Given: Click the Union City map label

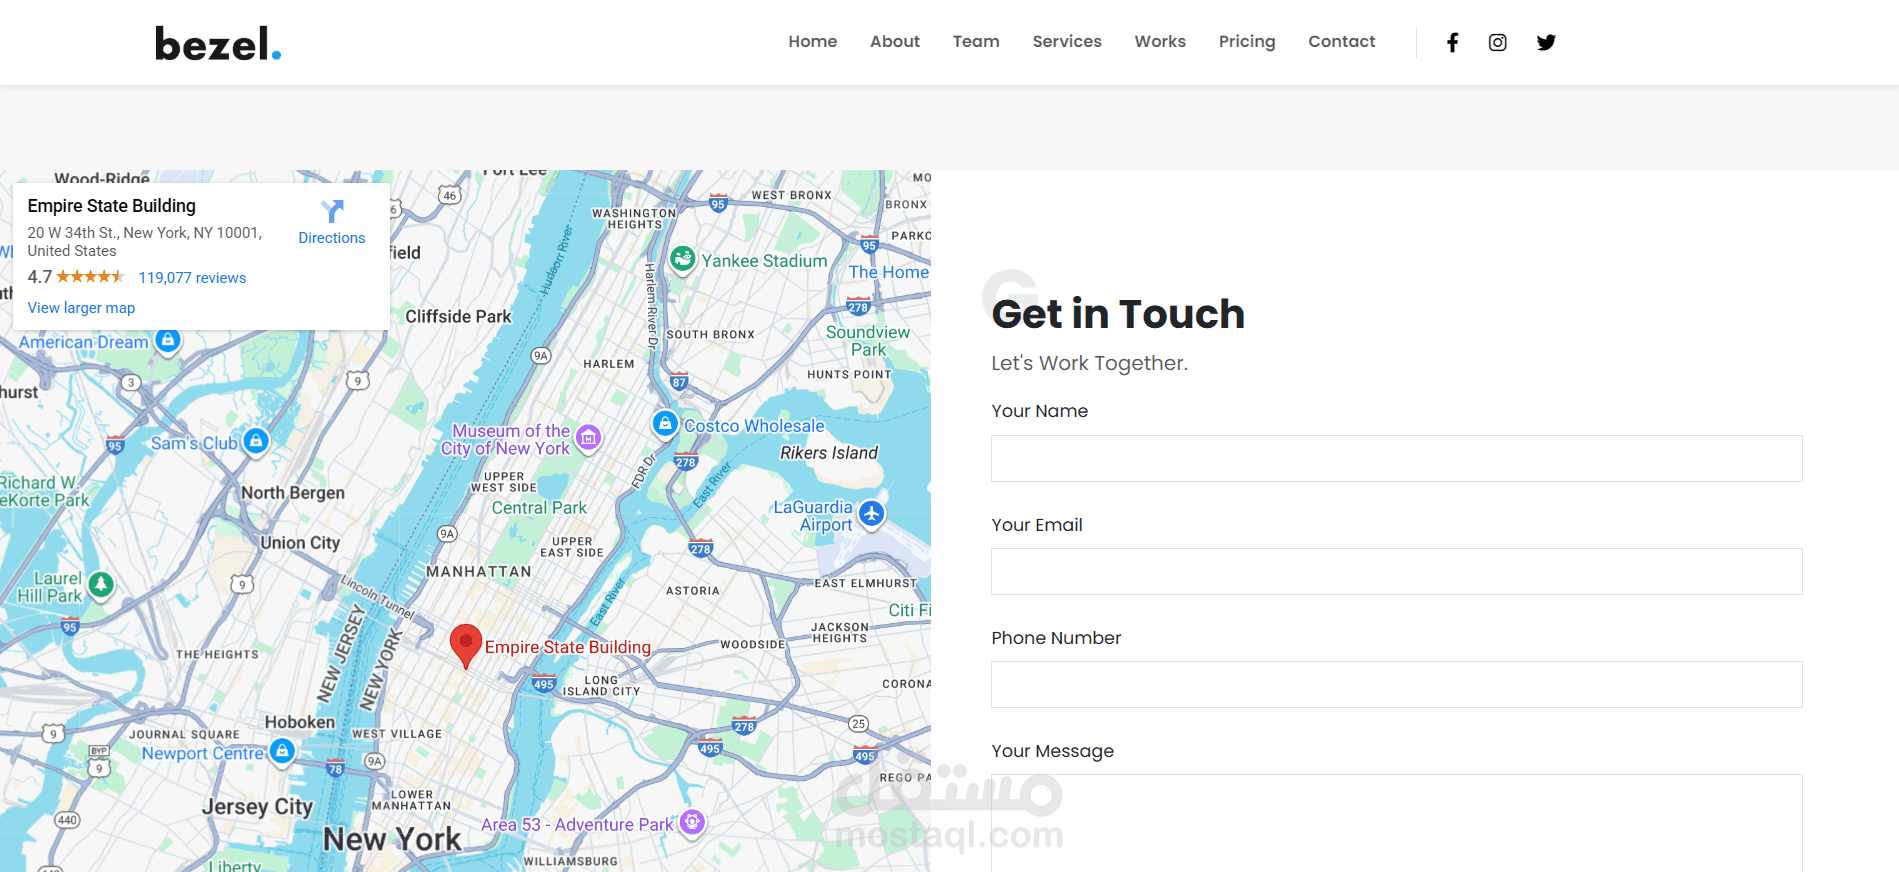Looking at the screenshot, I should (300, 543).
